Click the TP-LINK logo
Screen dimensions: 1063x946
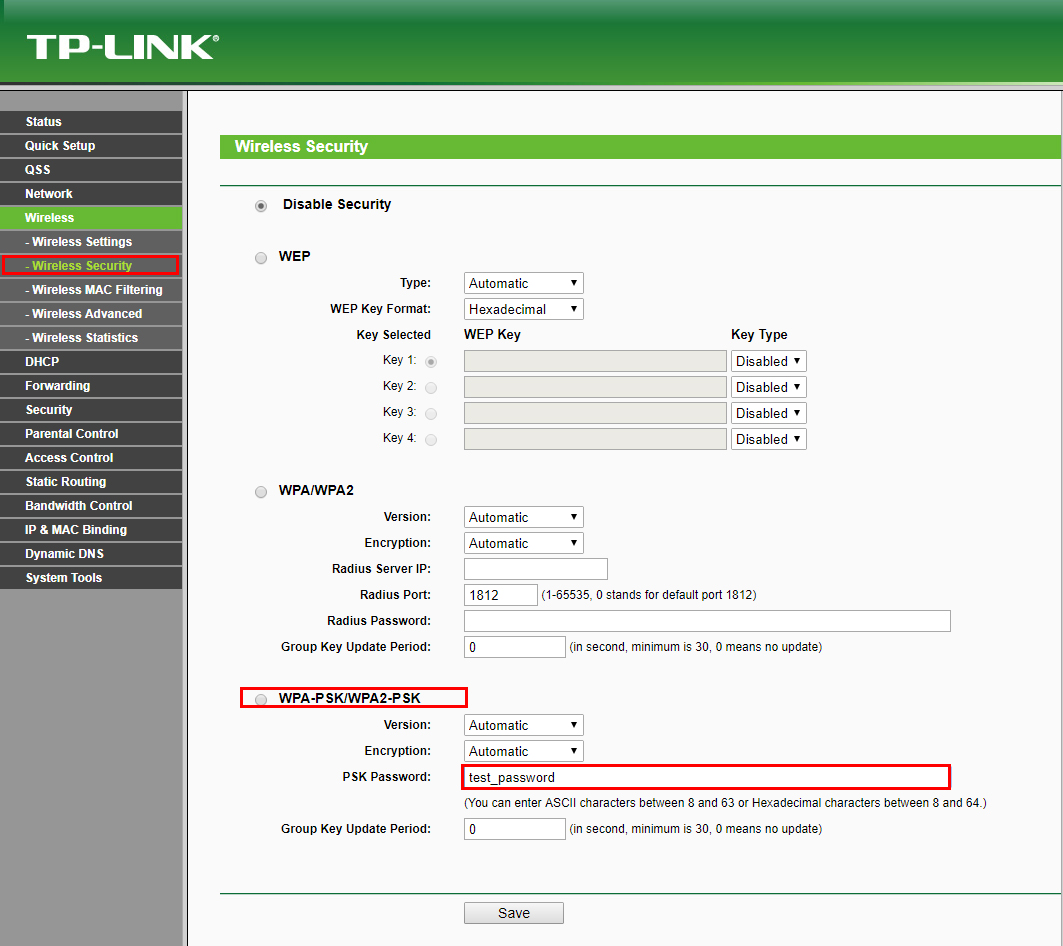[121, 47]
